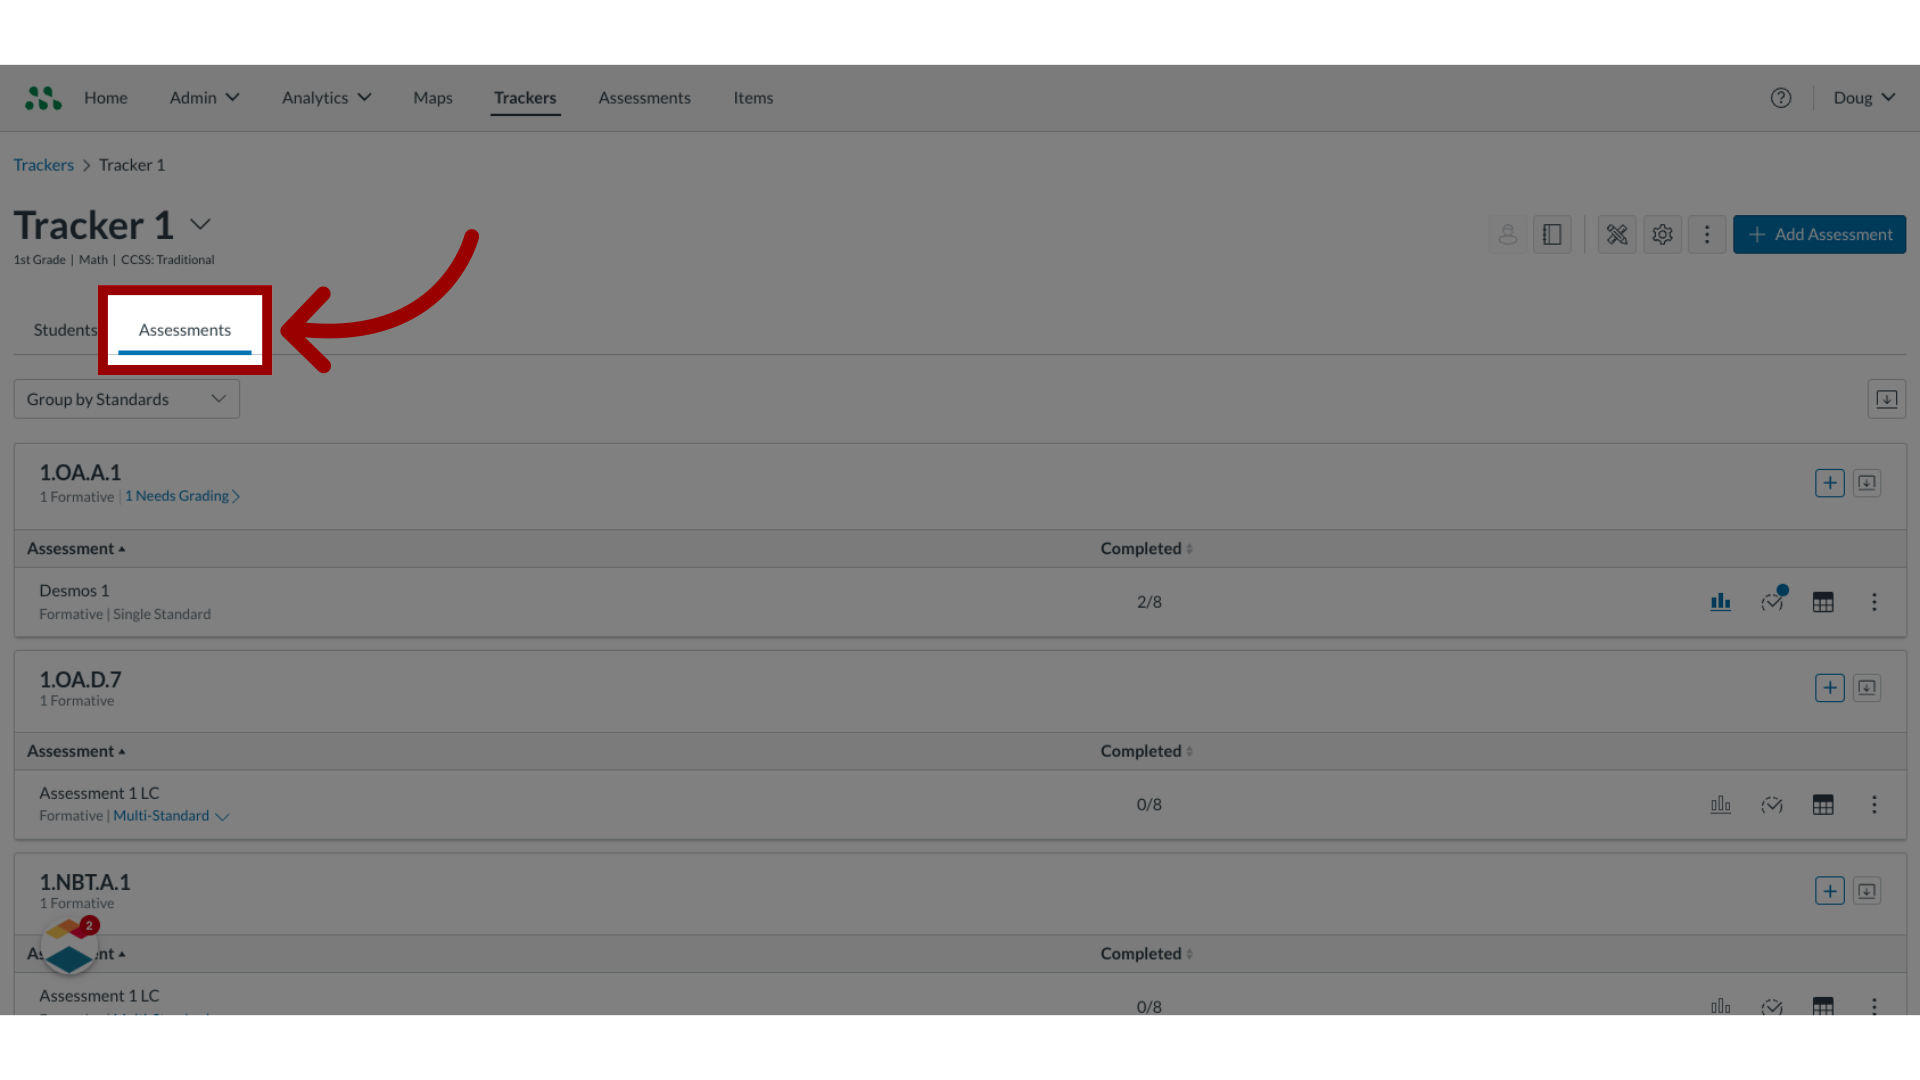Click the settings gear icon in toolbar
The image size is (1920, 1080).
pyautogui.click(x=1663, y=233)
